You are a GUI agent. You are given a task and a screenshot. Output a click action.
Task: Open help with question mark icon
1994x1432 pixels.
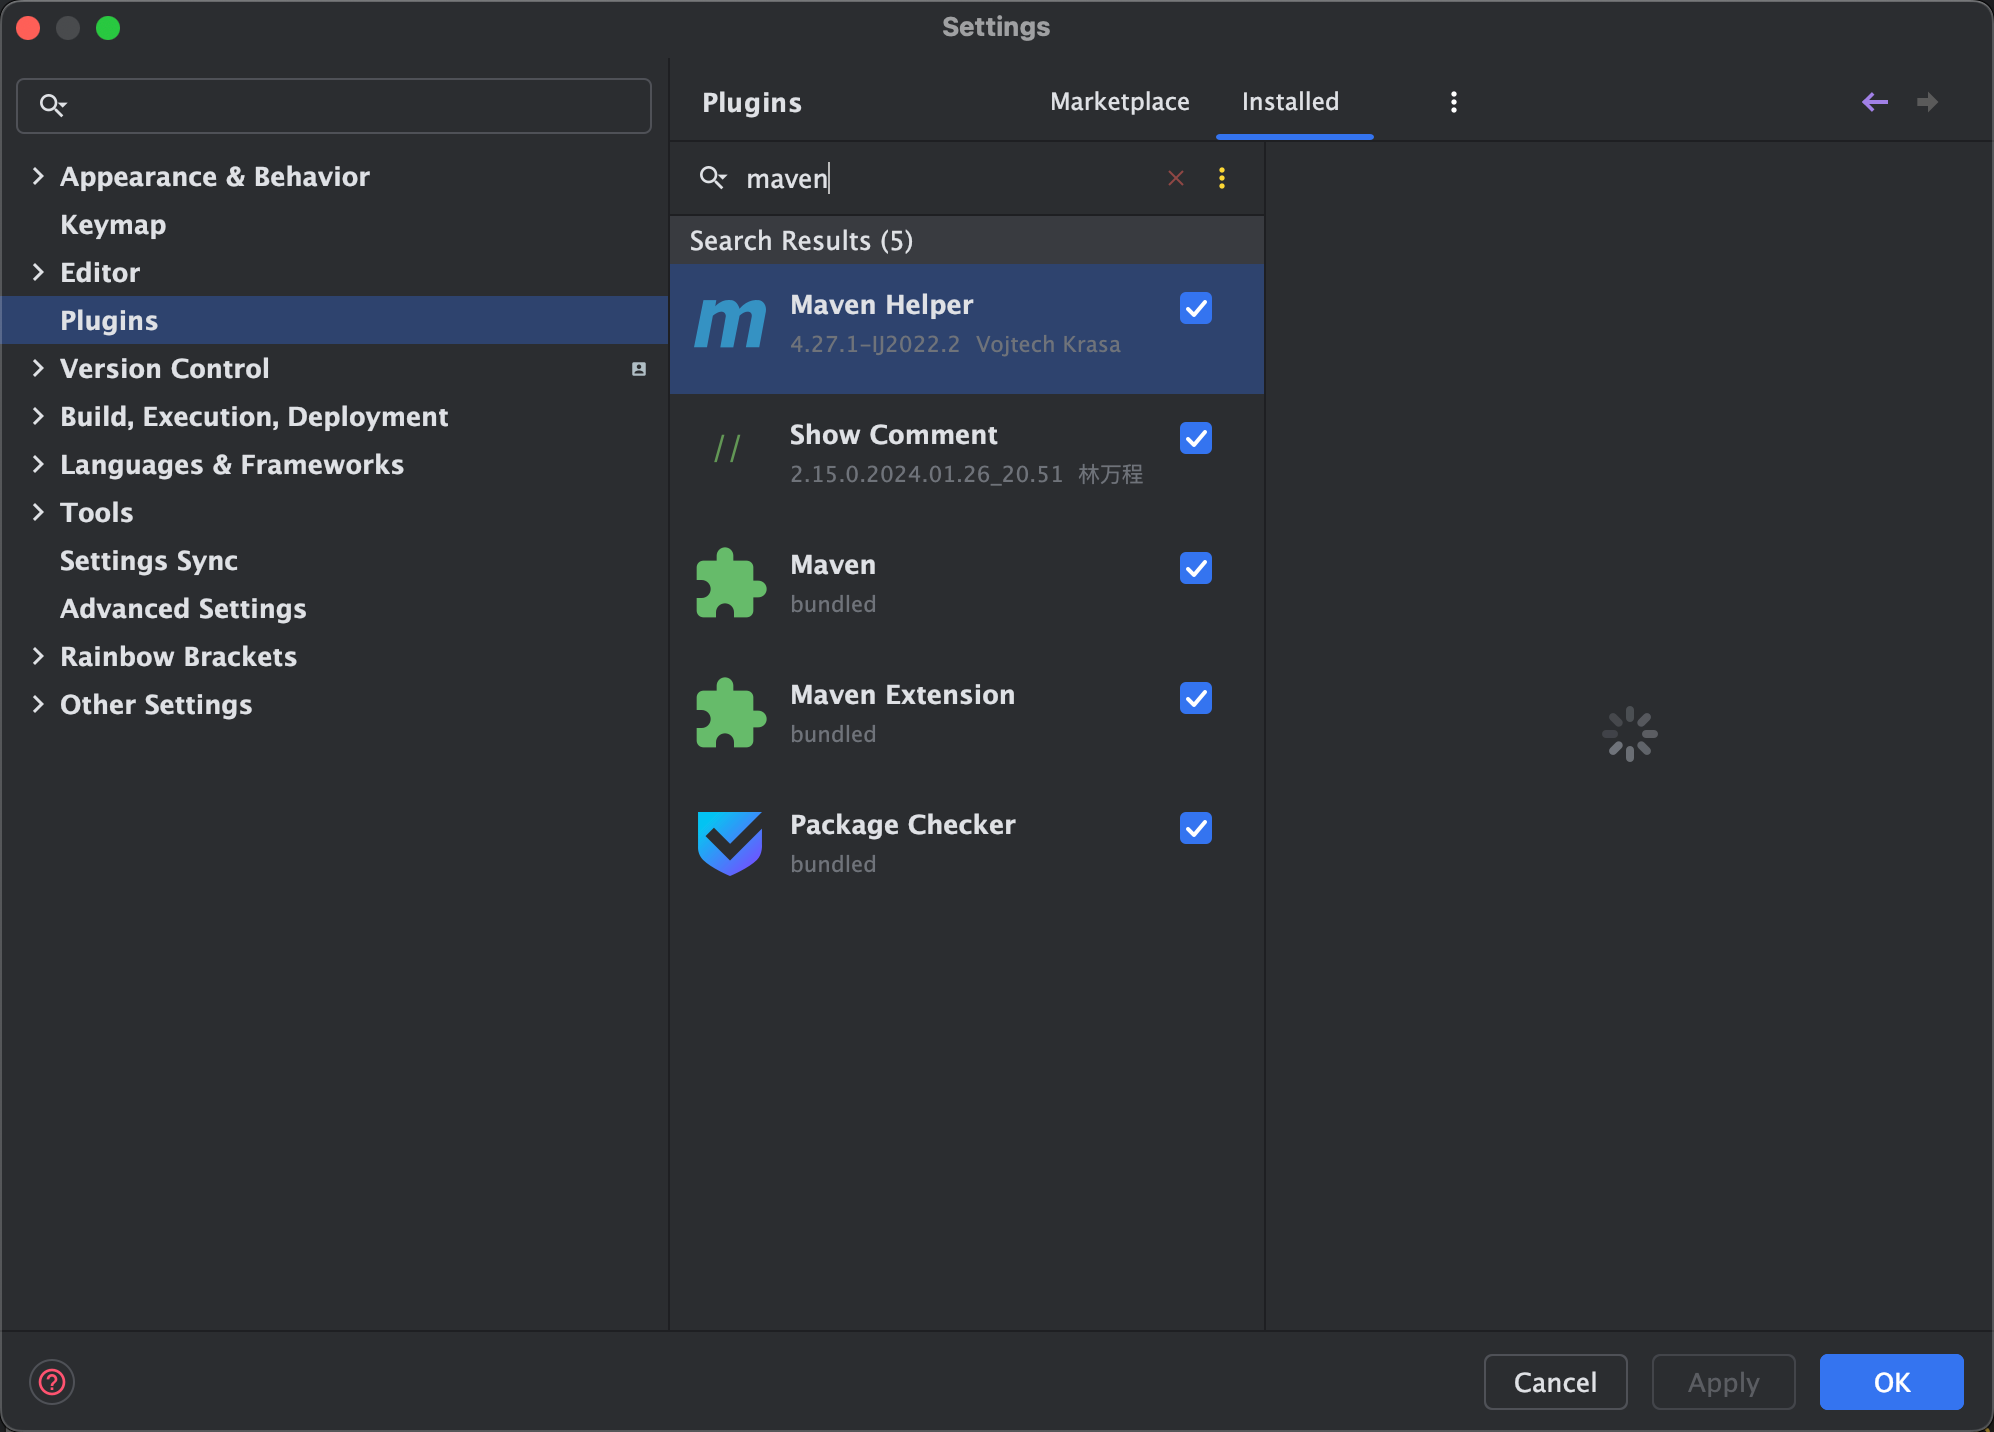click(52, 1382)
